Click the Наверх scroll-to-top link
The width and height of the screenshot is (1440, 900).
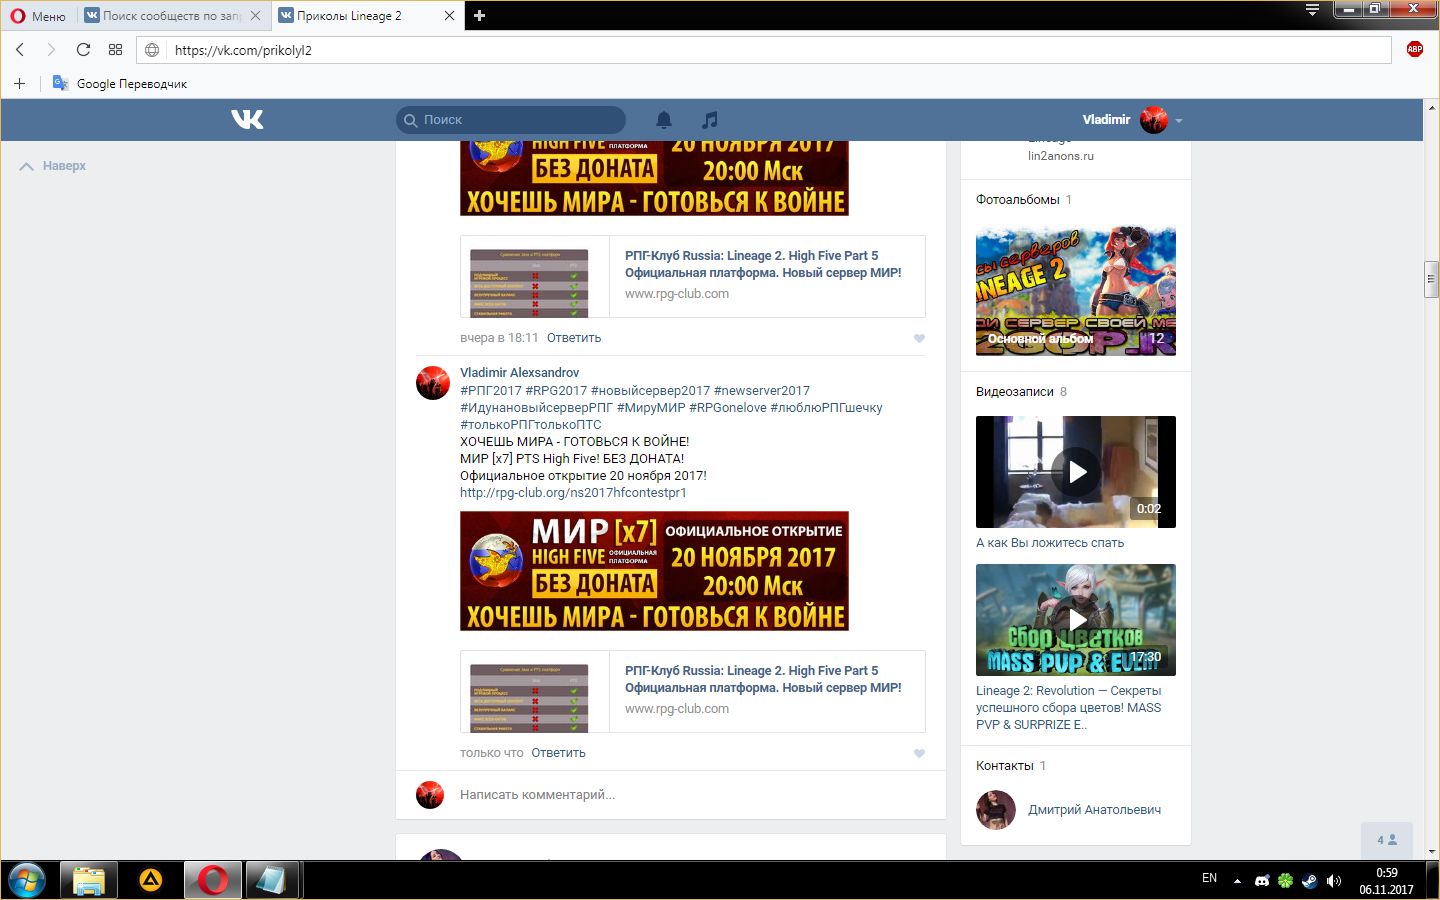point(53,166)
